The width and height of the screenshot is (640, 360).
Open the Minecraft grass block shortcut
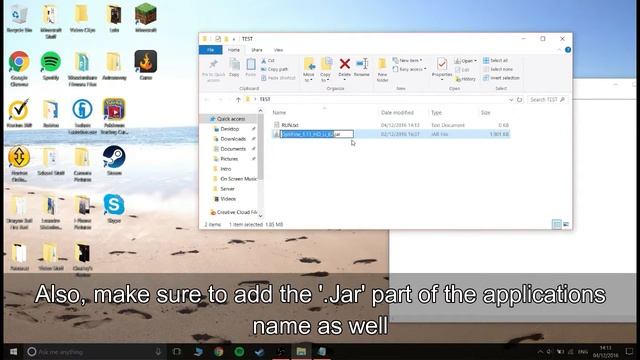coord(146,18)
